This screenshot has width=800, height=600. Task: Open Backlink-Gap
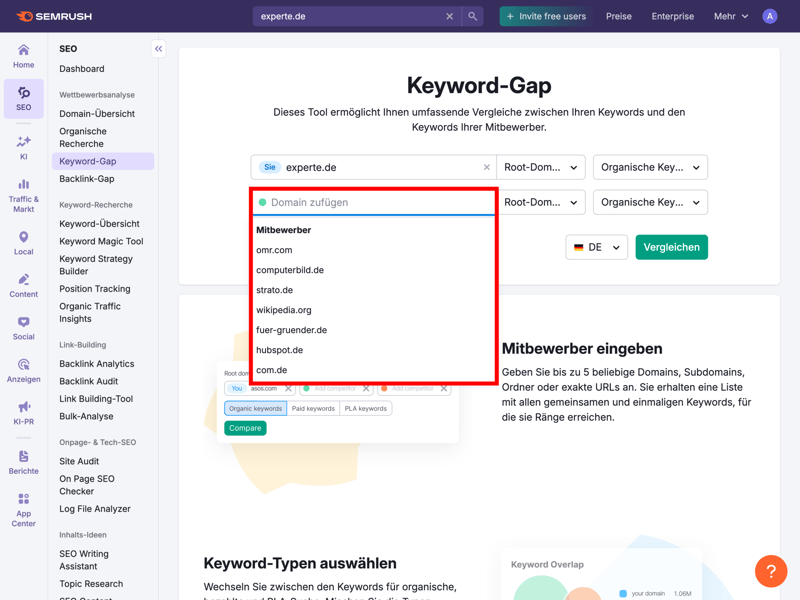[x=87, y=179]
